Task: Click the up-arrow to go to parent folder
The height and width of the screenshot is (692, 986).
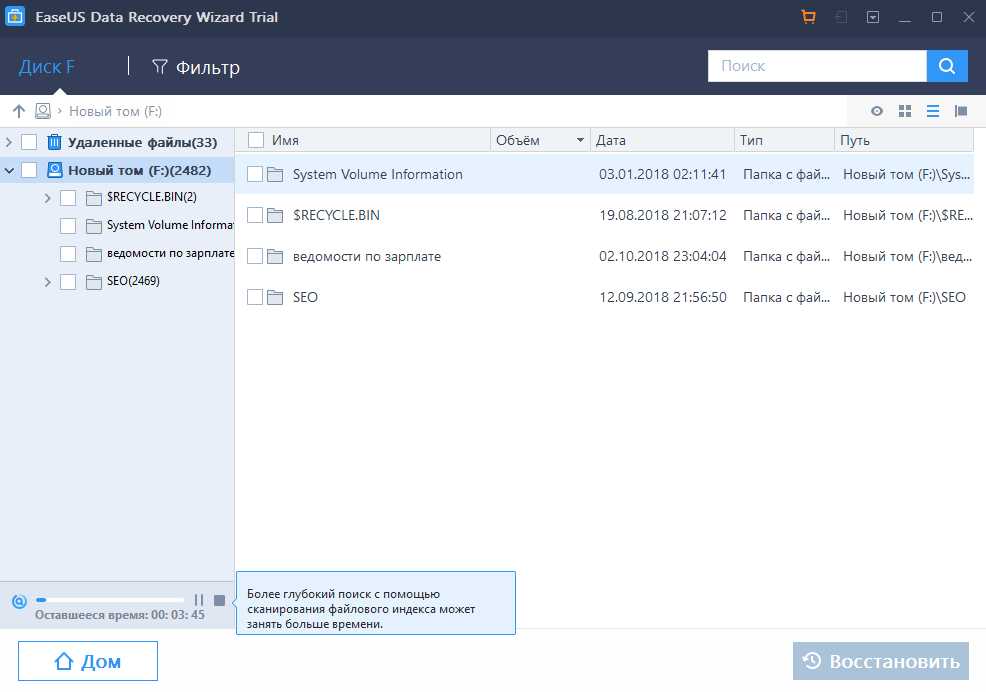Action: (18, 111)
